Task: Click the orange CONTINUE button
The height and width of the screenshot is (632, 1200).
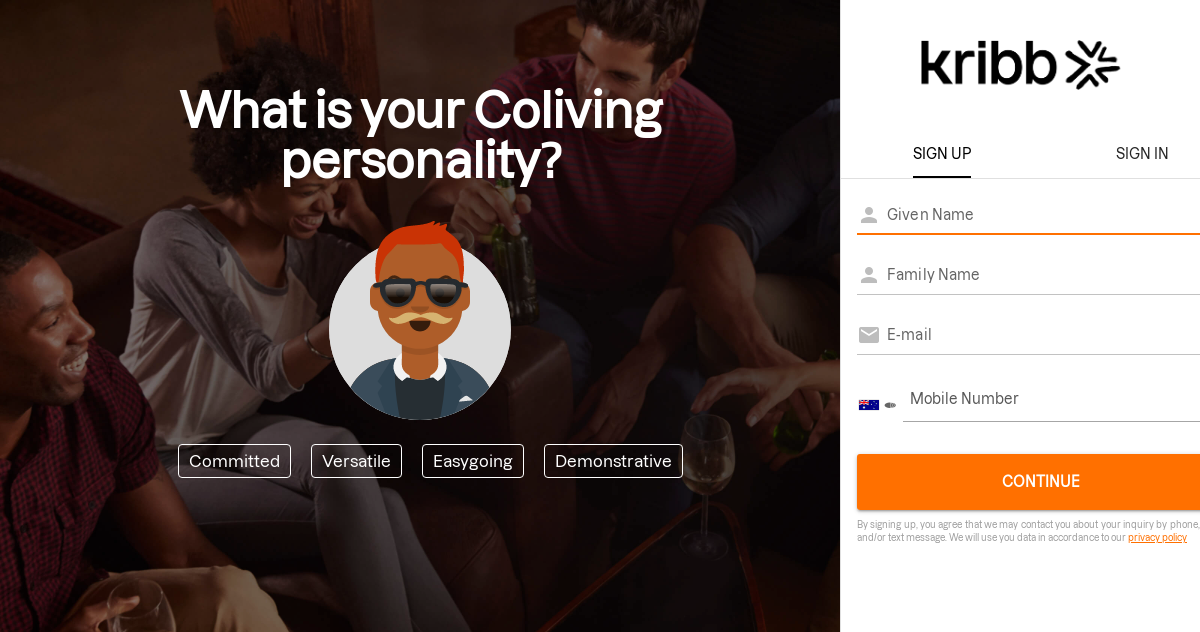Action: [1028, 482]
